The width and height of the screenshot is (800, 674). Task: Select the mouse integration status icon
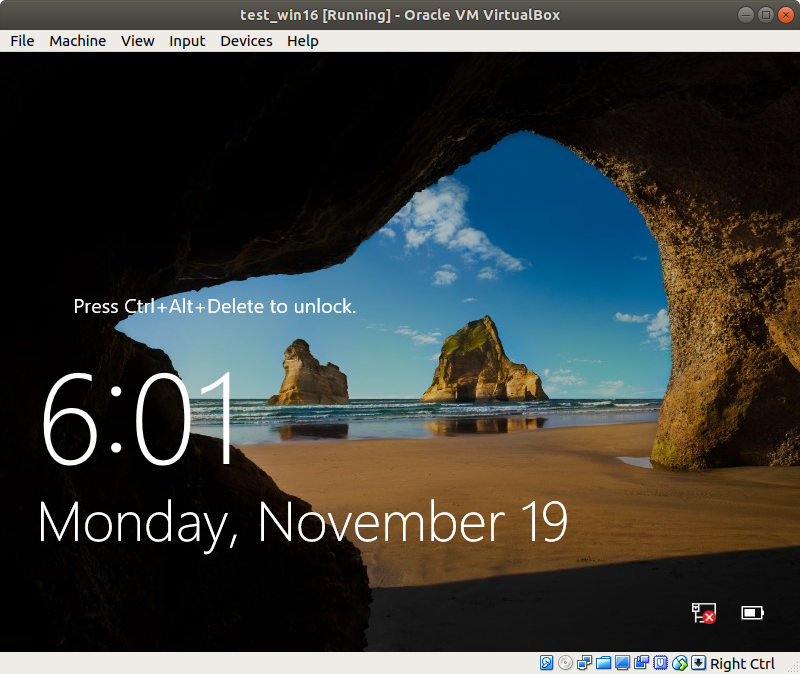click(681, 663)
